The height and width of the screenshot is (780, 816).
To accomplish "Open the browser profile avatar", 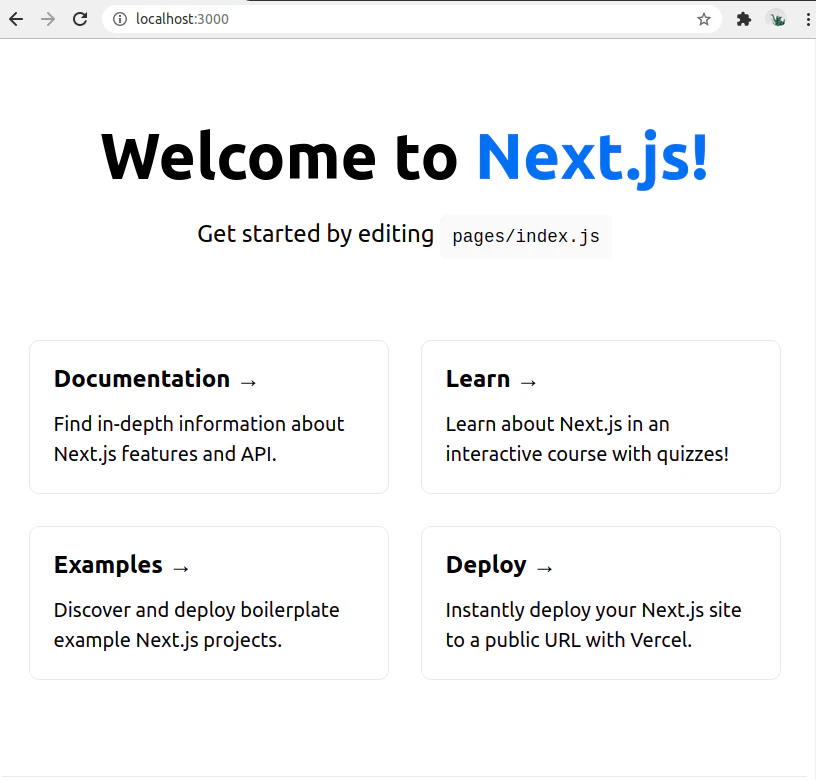I will (x=776, y=19).
